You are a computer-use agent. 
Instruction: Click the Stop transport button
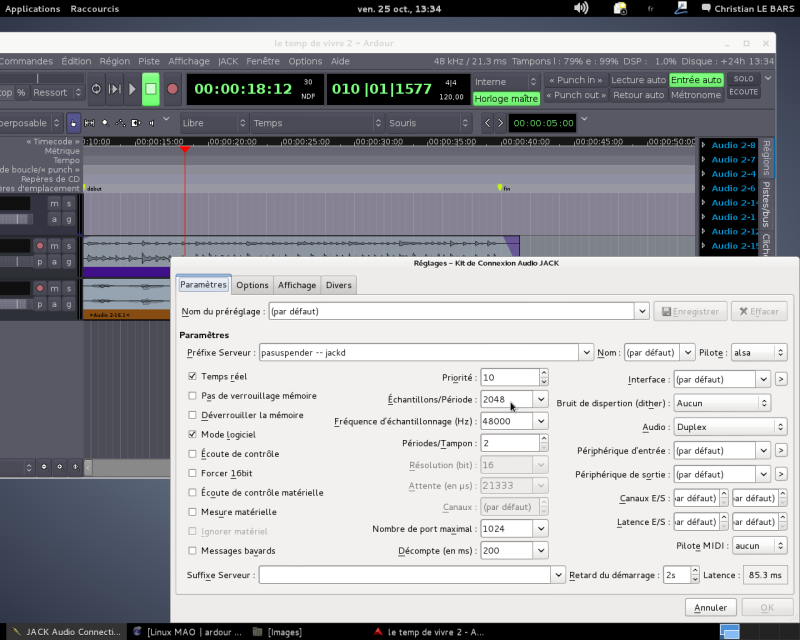151,89
